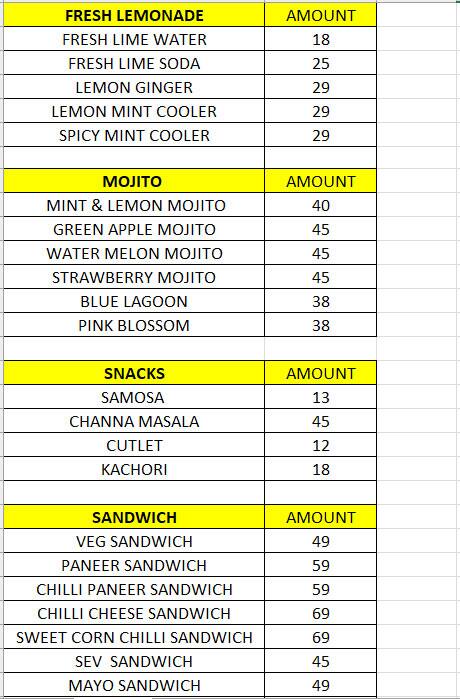Select the FRESH LEMONADE header cell

click(134, 15)
